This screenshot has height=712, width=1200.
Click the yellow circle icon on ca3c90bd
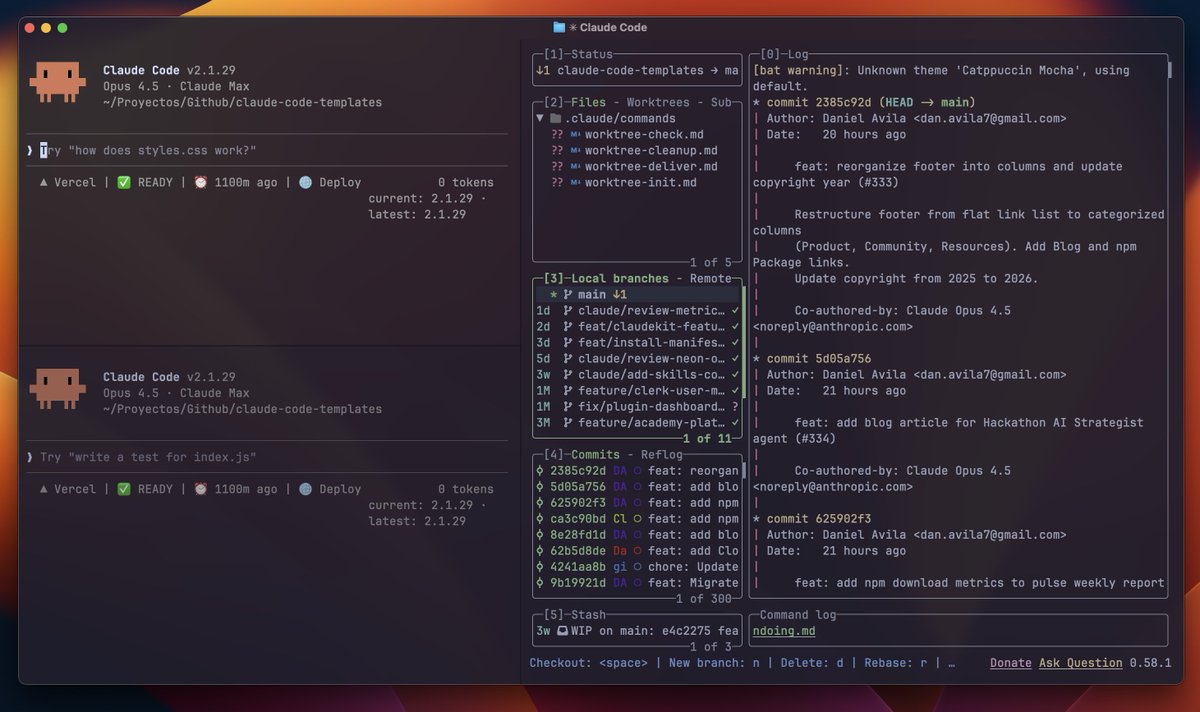pos(637,518)
